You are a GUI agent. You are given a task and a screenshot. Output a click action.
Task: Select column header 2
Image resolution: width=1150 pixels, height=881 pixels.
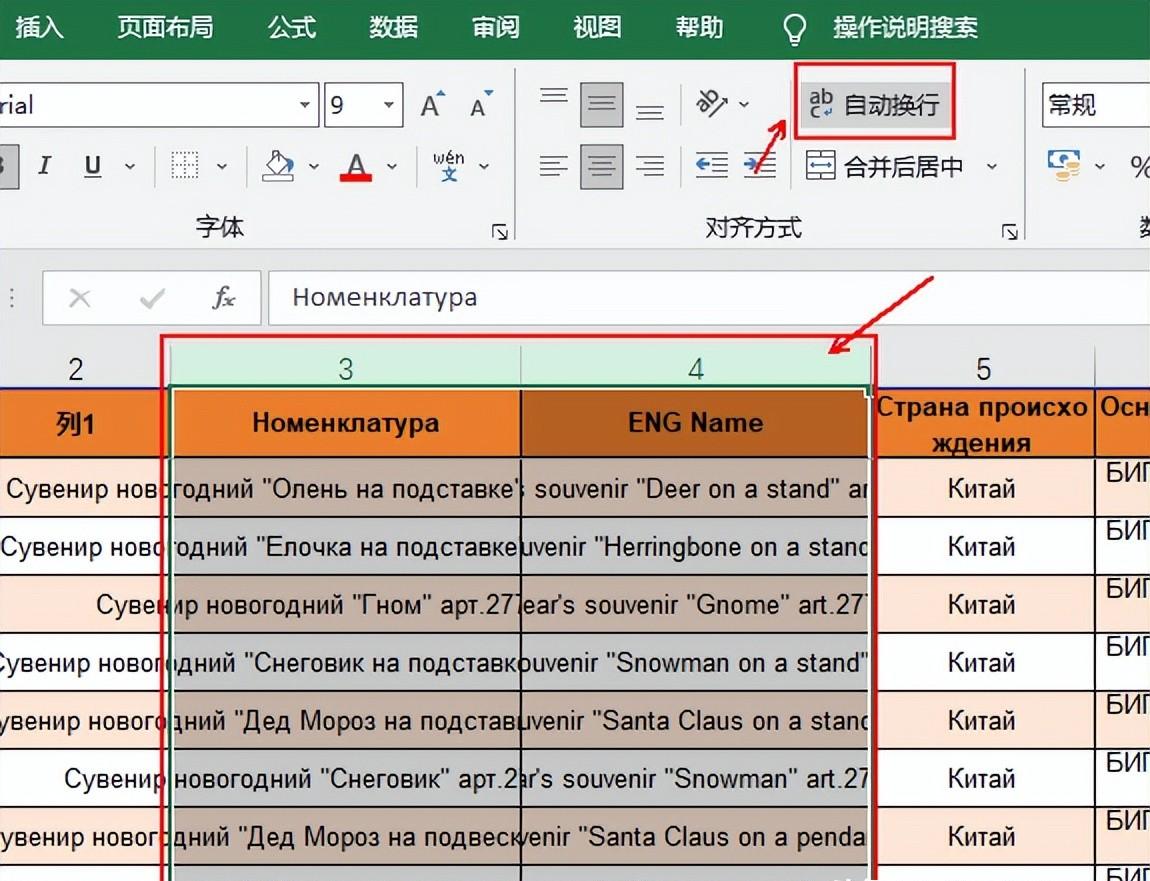[76, 368]
